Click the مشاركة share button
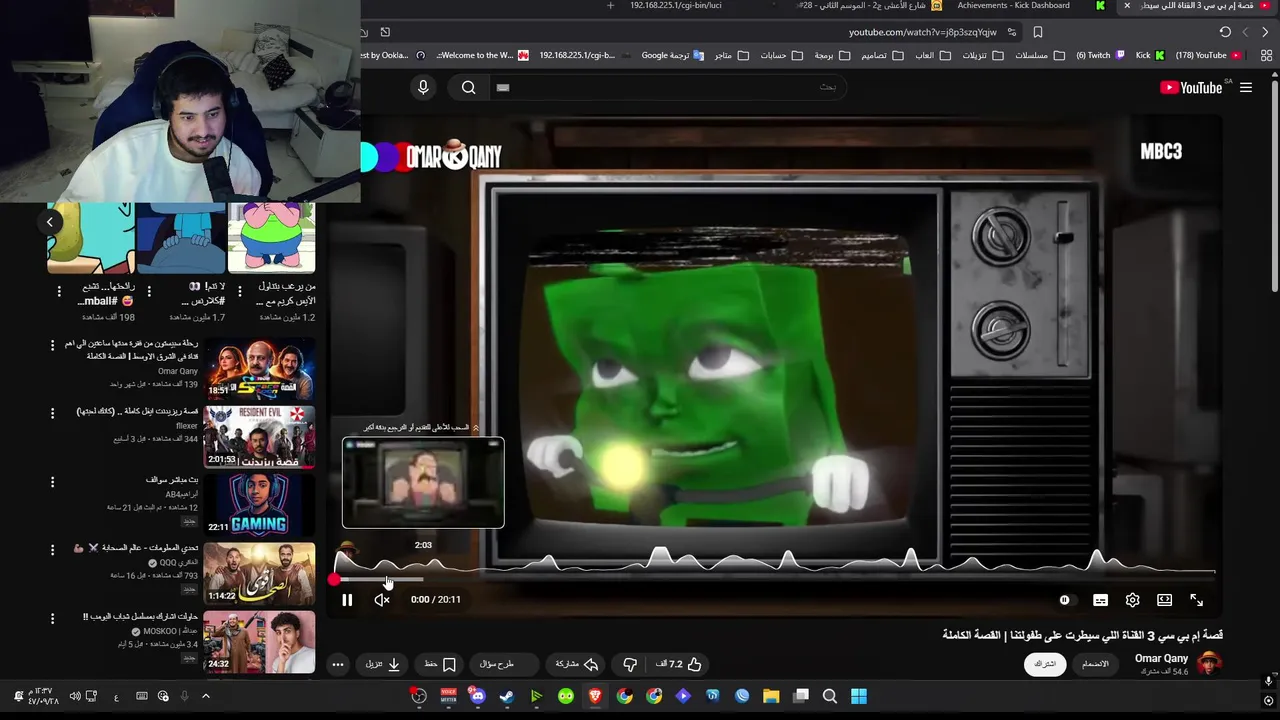This screenshot has width=1280, height=720. point(577,664)
